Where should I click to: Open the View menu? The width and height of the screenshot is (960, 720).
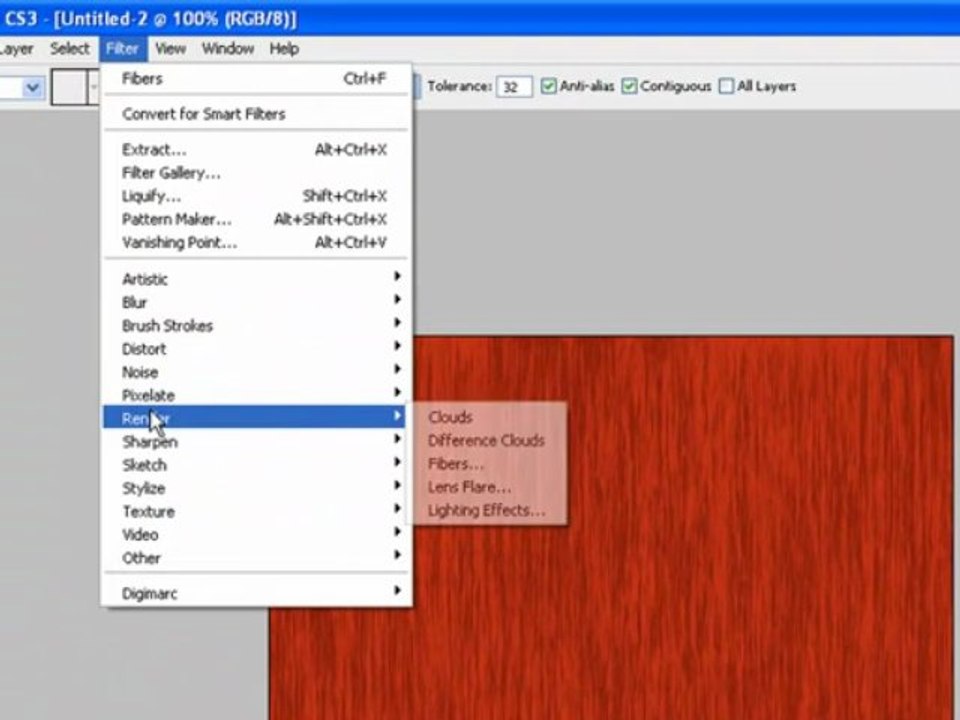point(170,49)
